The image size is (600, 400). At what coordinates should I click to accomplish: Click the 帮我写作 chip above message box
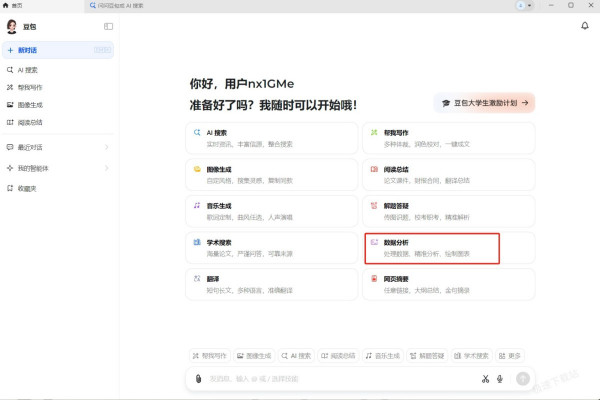point(210,356)
